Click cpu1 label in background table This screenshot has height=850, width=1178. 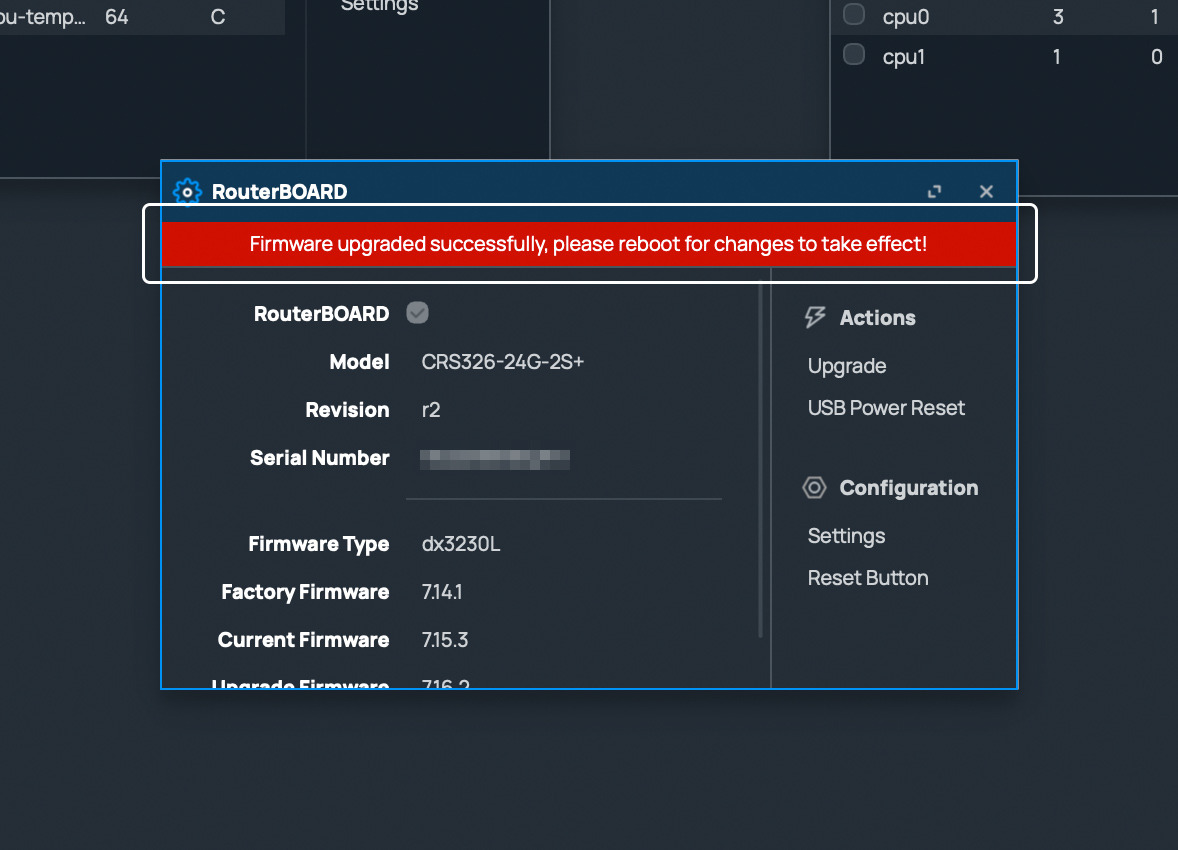coord(904,57)
